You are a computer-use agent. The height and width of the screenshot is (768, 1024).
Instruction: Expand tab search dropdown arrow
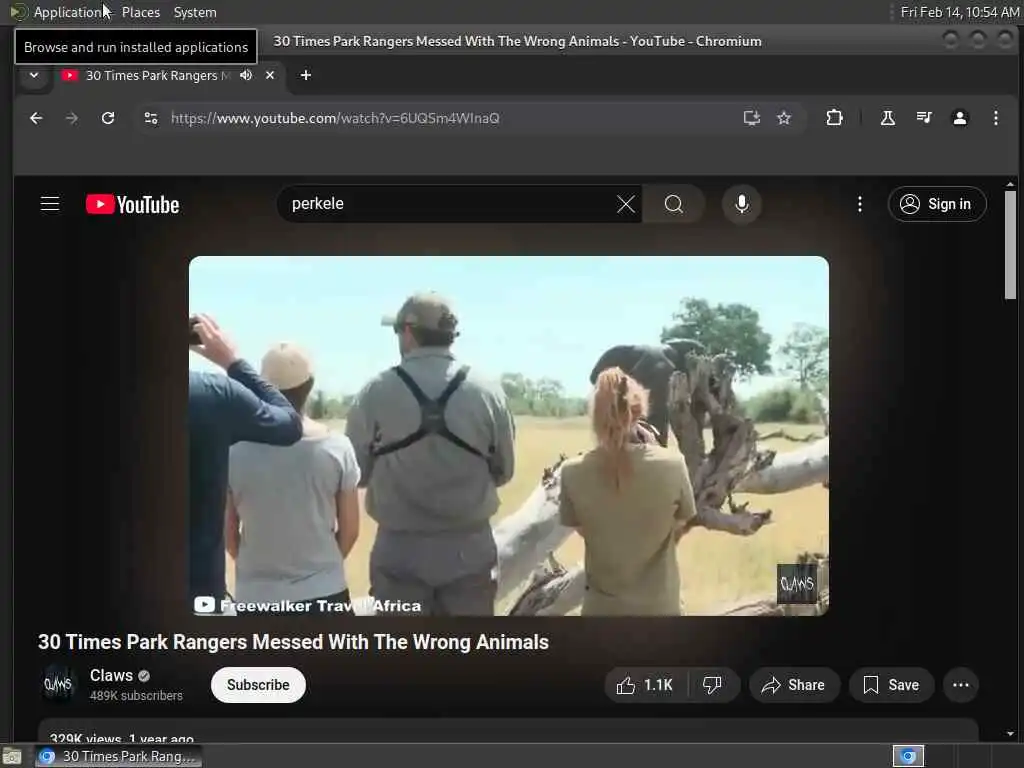click(x=34, y=75)
